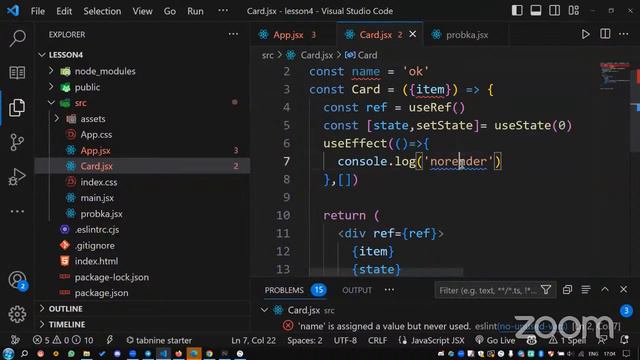Click errors and warnings status indicator
This screenshot has height=360, width=640.
tap(63, 340)
